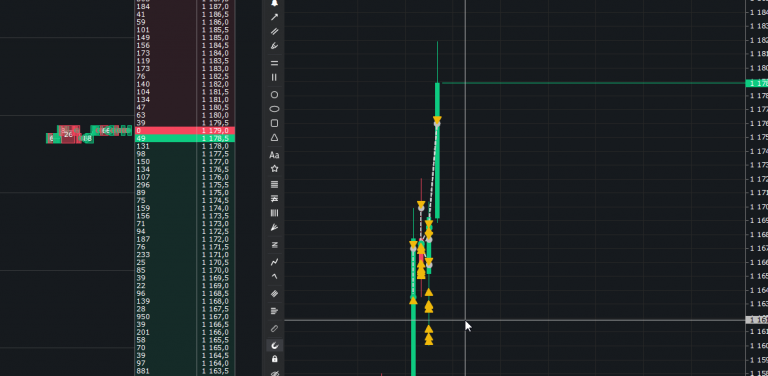
Task: Select the strikethrough lines retracement tool
Action: pyautogui.click(x=274, y=199)
